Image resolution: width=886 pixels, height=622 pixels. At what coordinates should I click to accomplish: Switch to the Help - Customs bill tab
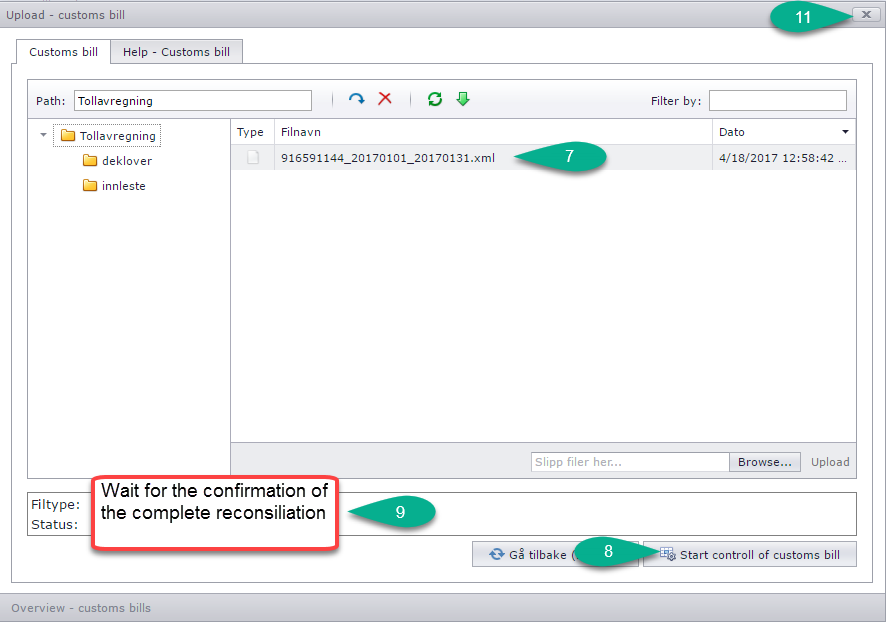(x=176, y=51)
